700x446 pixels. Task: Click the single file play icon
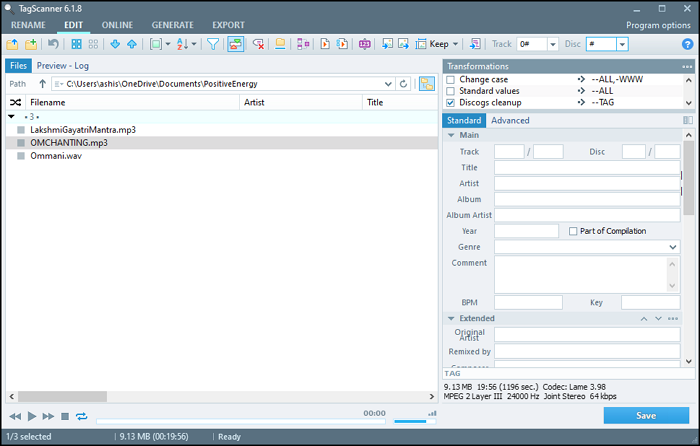(x=325, y=44)
